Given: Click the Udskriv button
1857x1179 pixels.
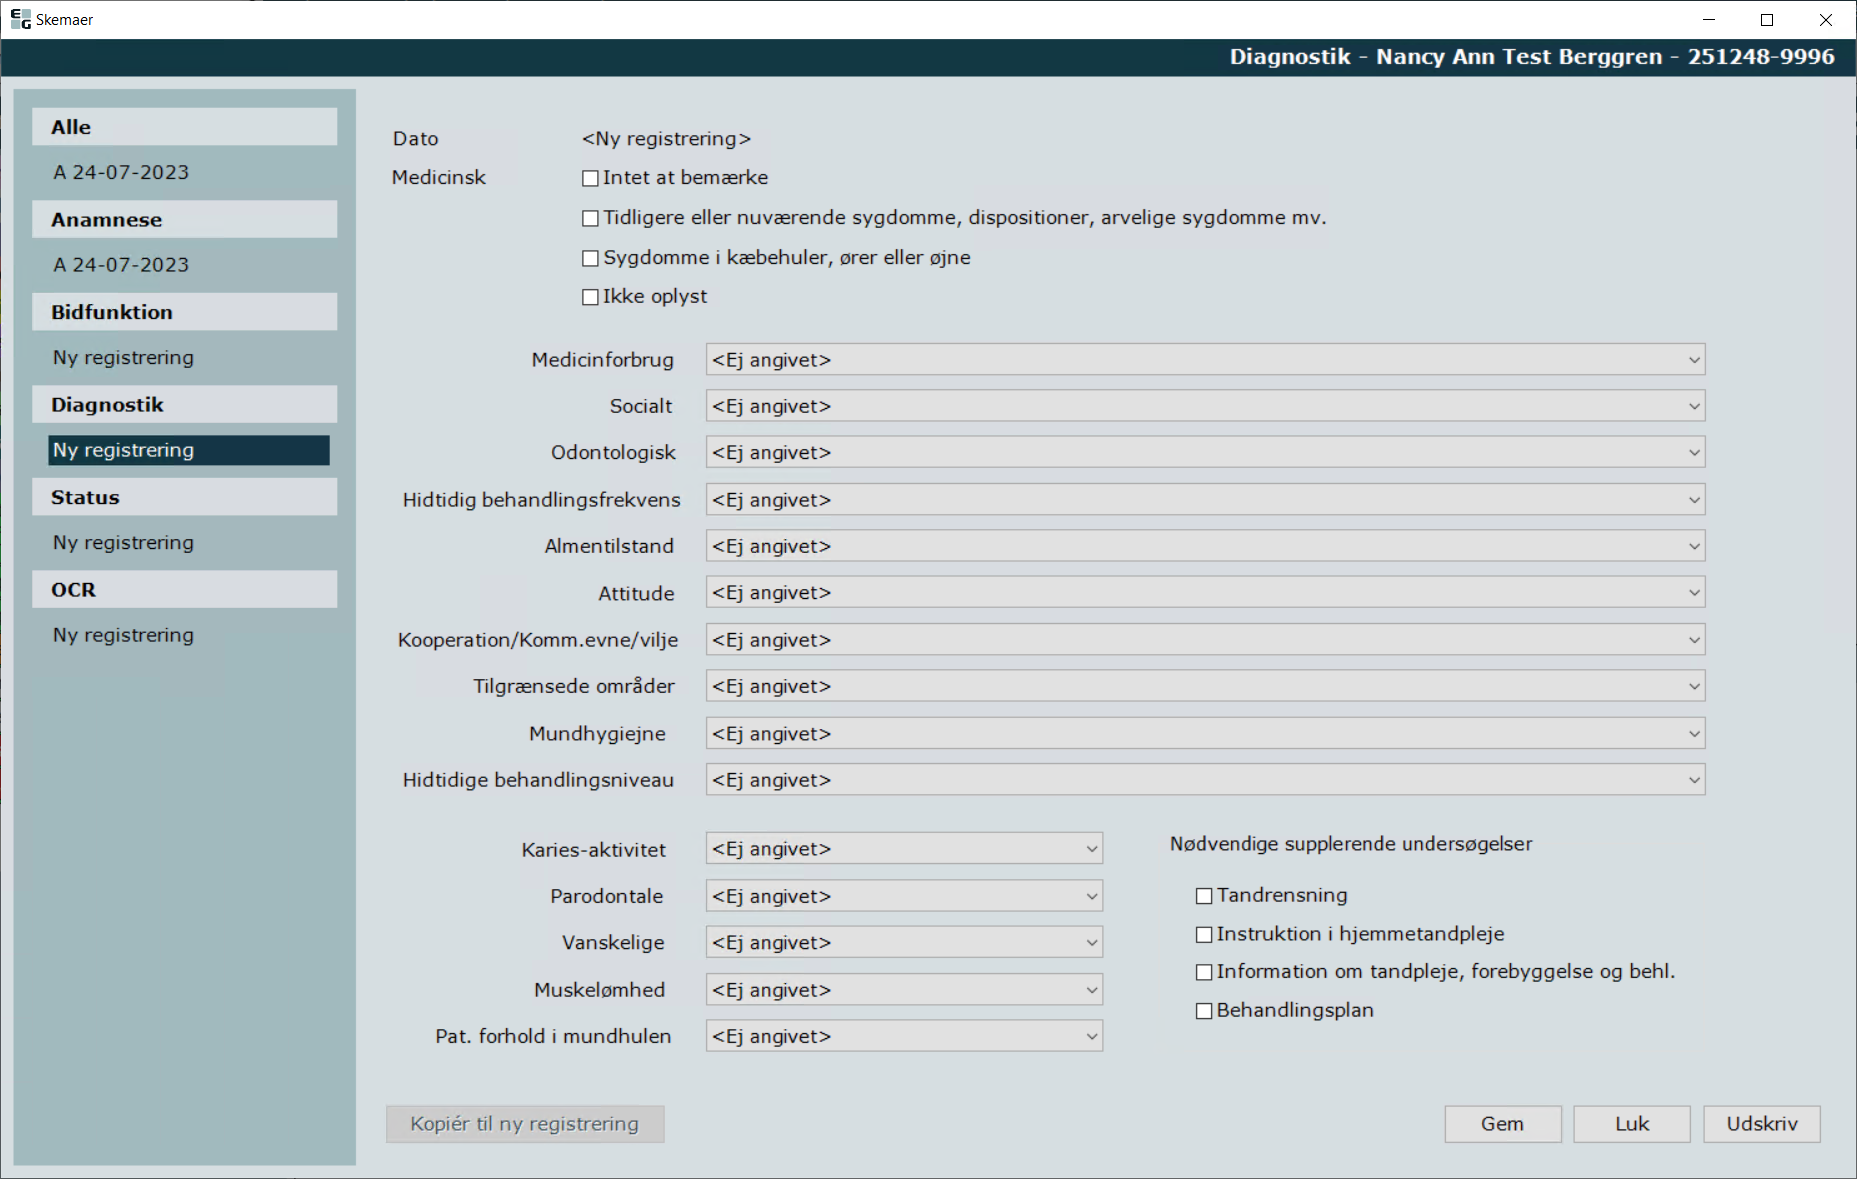Looking at the screenshot, I should [1762, 1124].
